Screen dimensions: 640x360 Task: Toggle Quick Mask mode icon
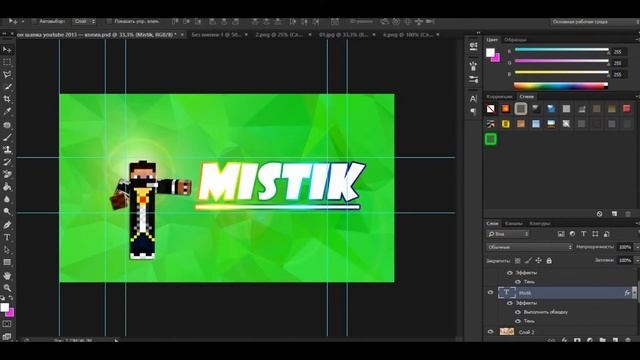click(7, 324)
